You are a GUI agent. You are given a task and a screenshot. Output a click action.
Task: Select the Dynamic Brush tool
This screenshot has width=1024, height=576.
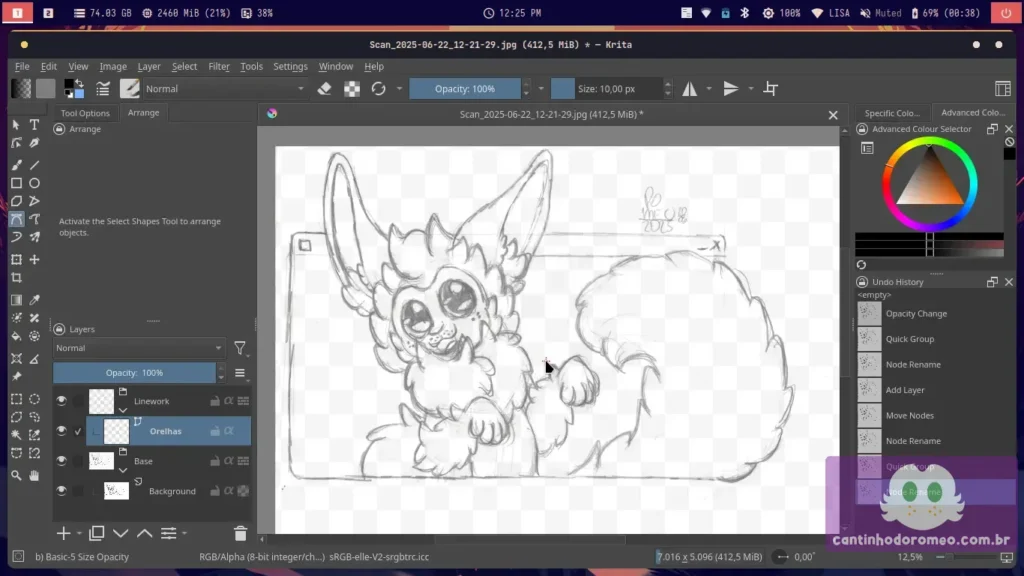[16, 237]
